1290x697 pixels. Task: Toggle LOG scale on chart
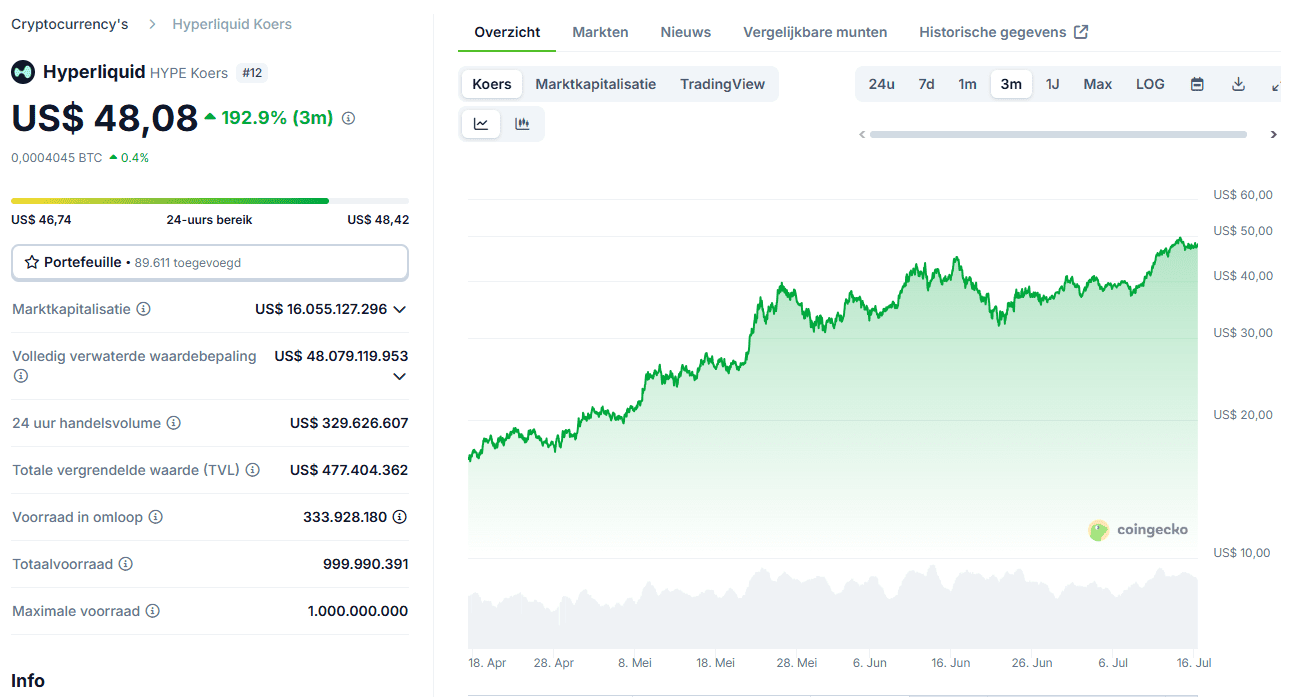(1150, 84)
